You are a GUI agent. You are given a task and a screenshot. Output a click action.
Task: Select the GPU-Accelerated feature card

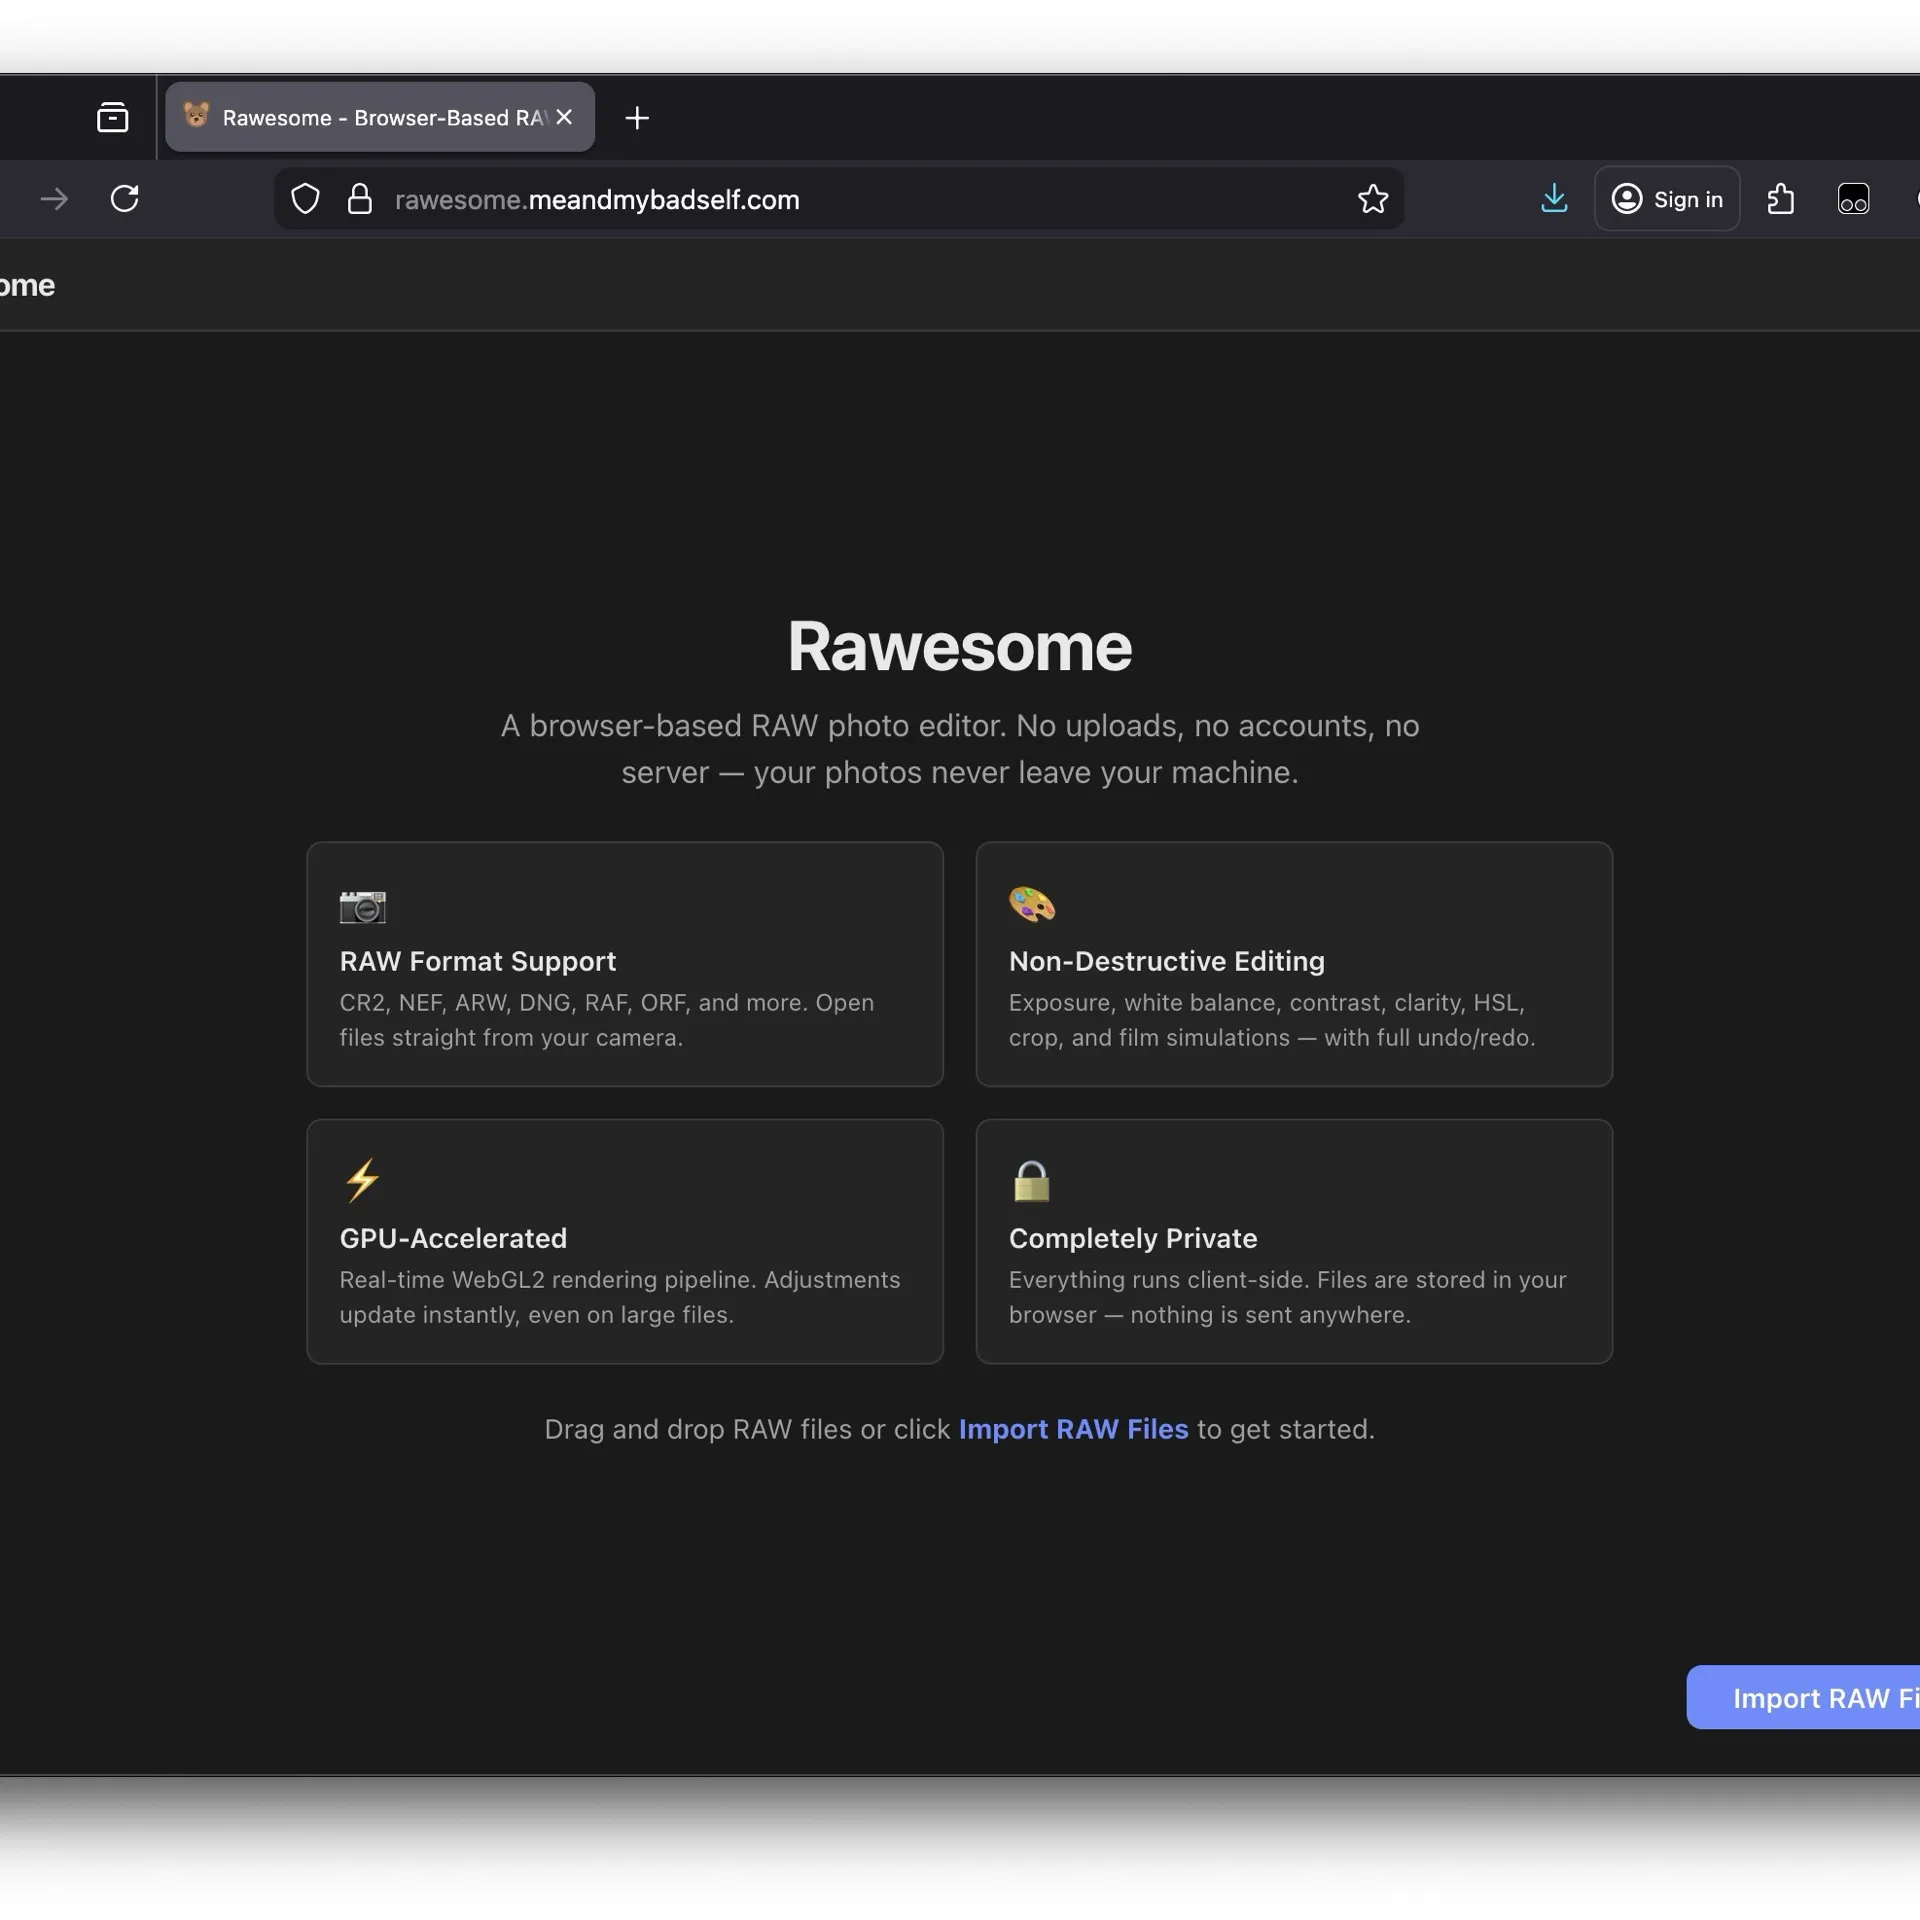click(624, 1242)
